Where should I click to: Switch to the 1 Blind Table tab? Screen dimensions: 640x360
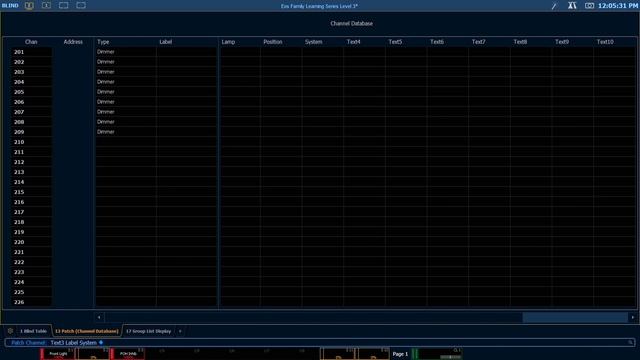point(33,331)
